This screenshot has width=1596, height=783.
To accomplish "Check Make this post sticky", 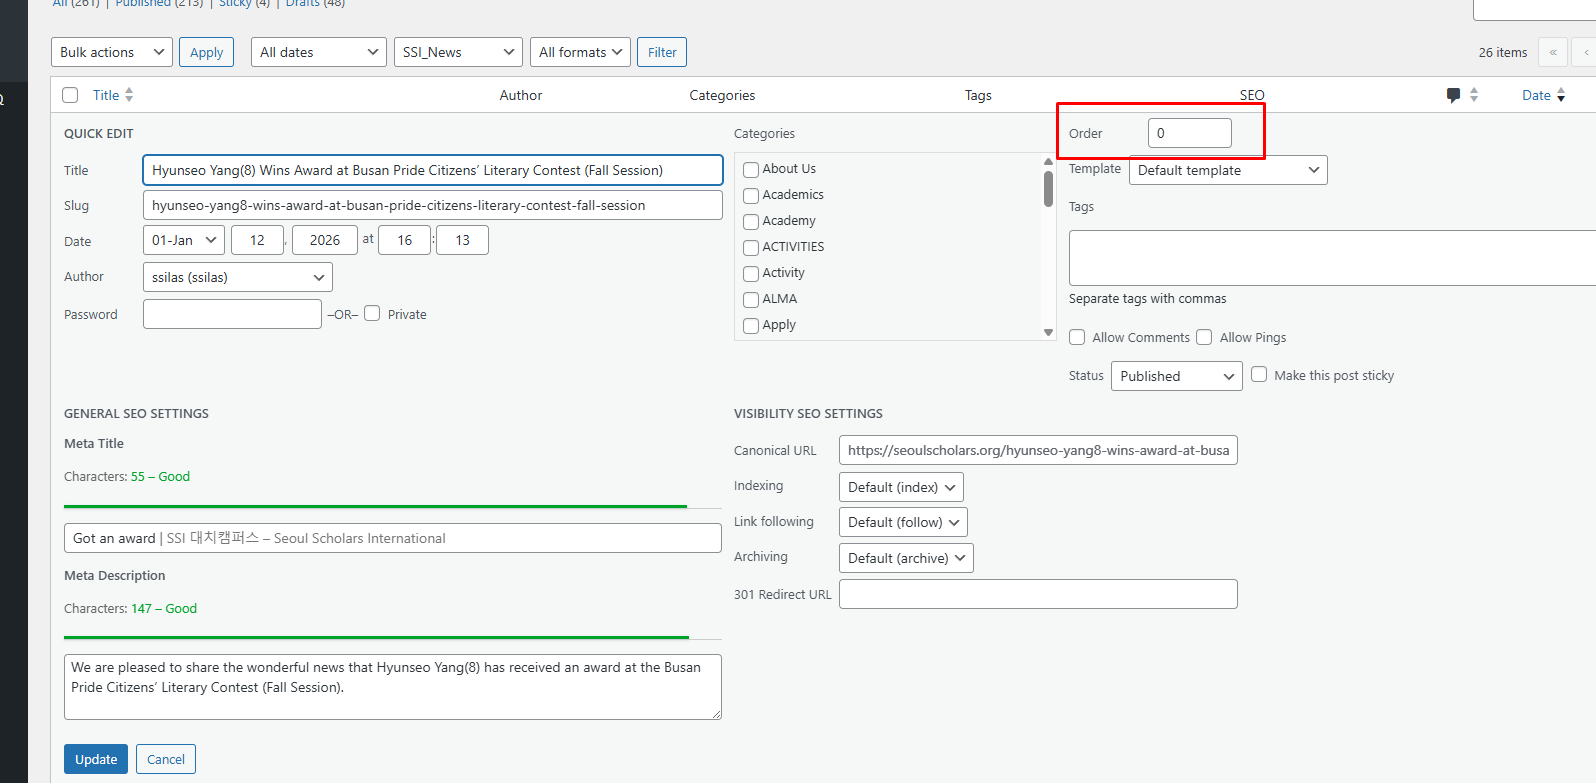I will pyautogui.click(x=1259, y=375).
